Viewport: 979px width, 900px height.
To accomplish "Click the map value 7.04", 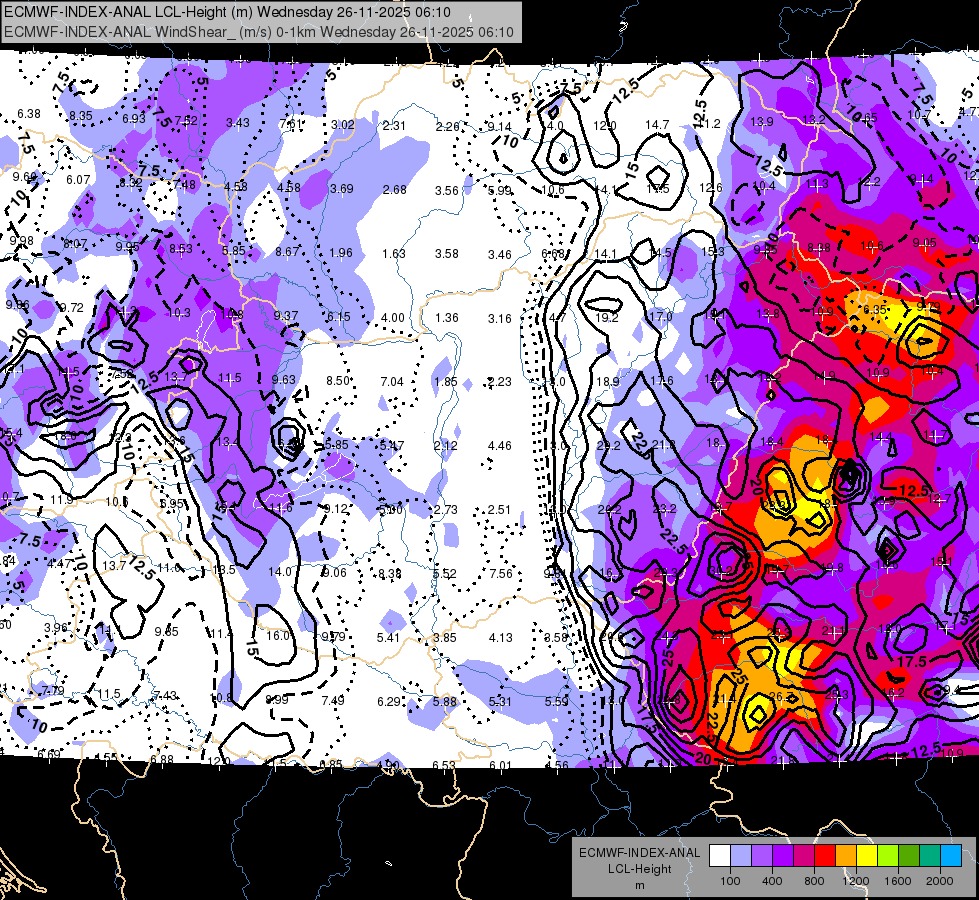I will coord(392,382).
